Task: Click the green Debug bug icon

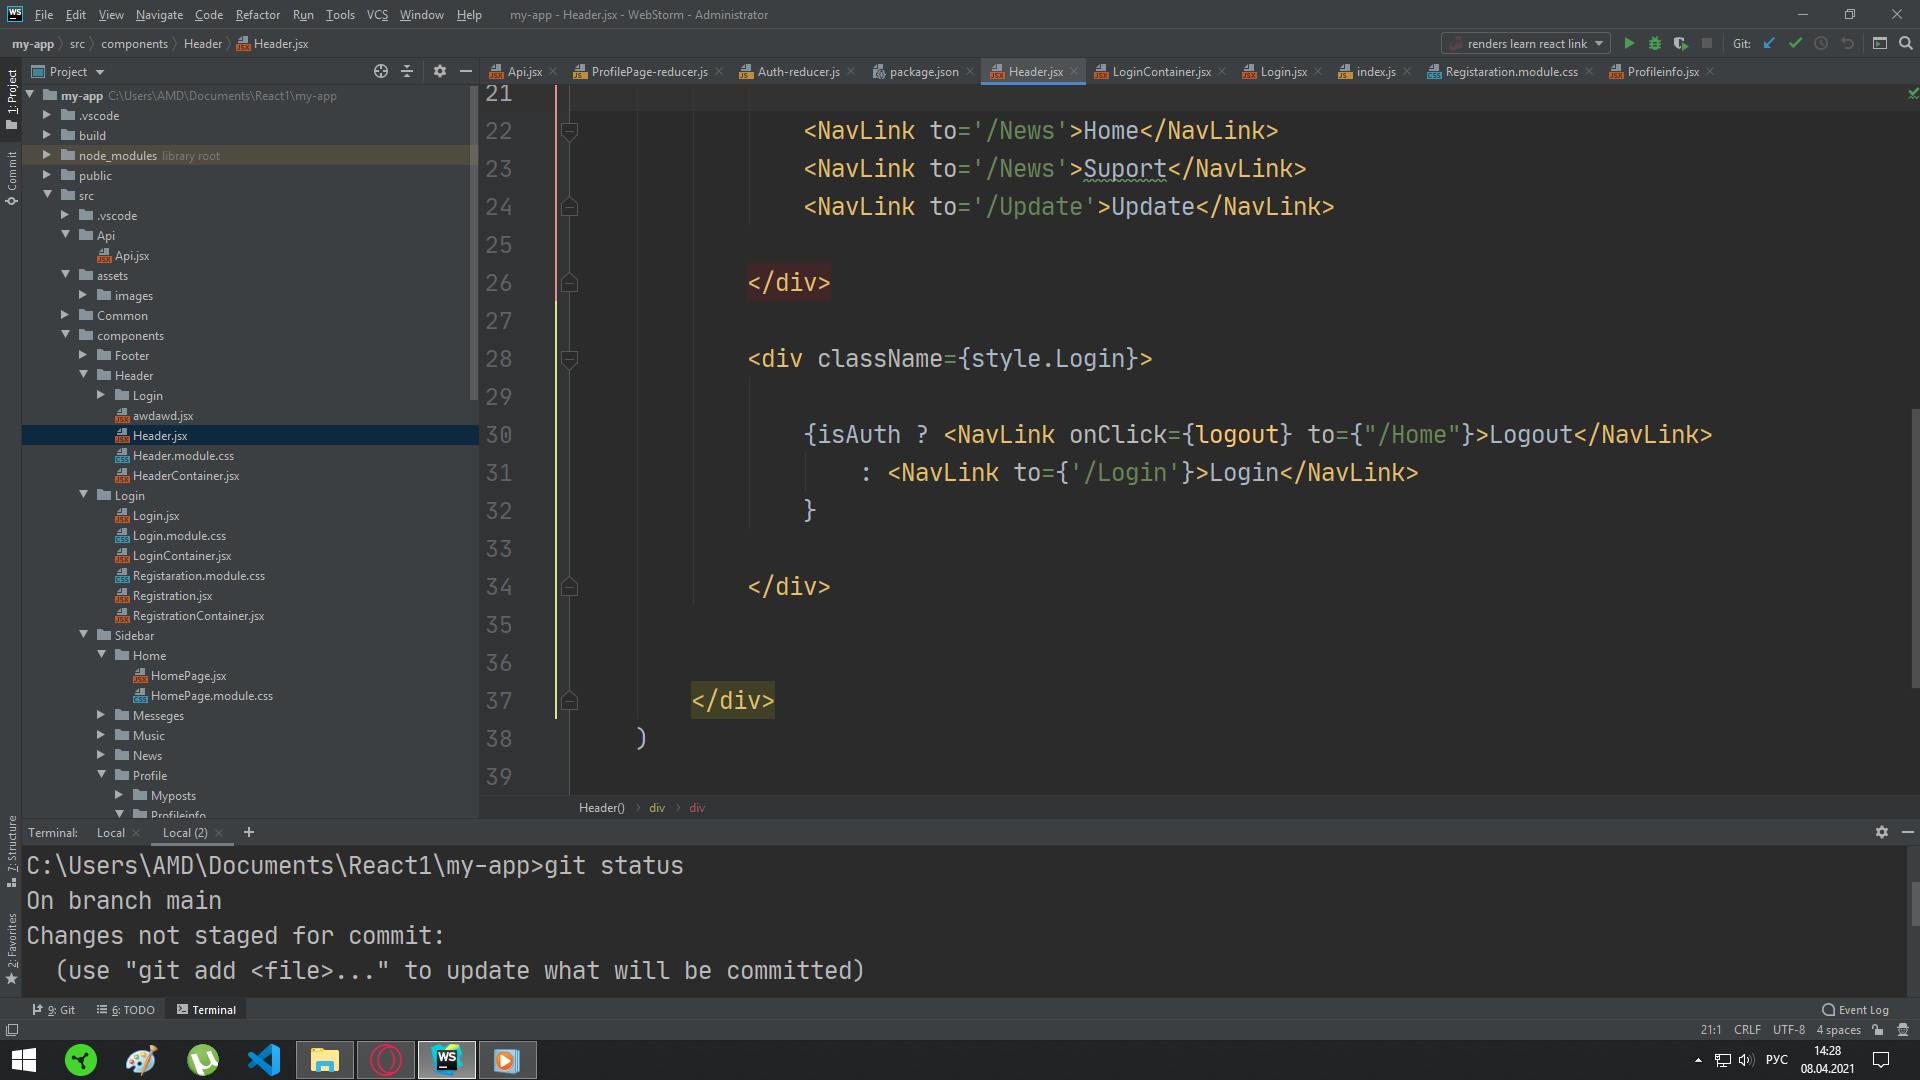Action: 1655,43
